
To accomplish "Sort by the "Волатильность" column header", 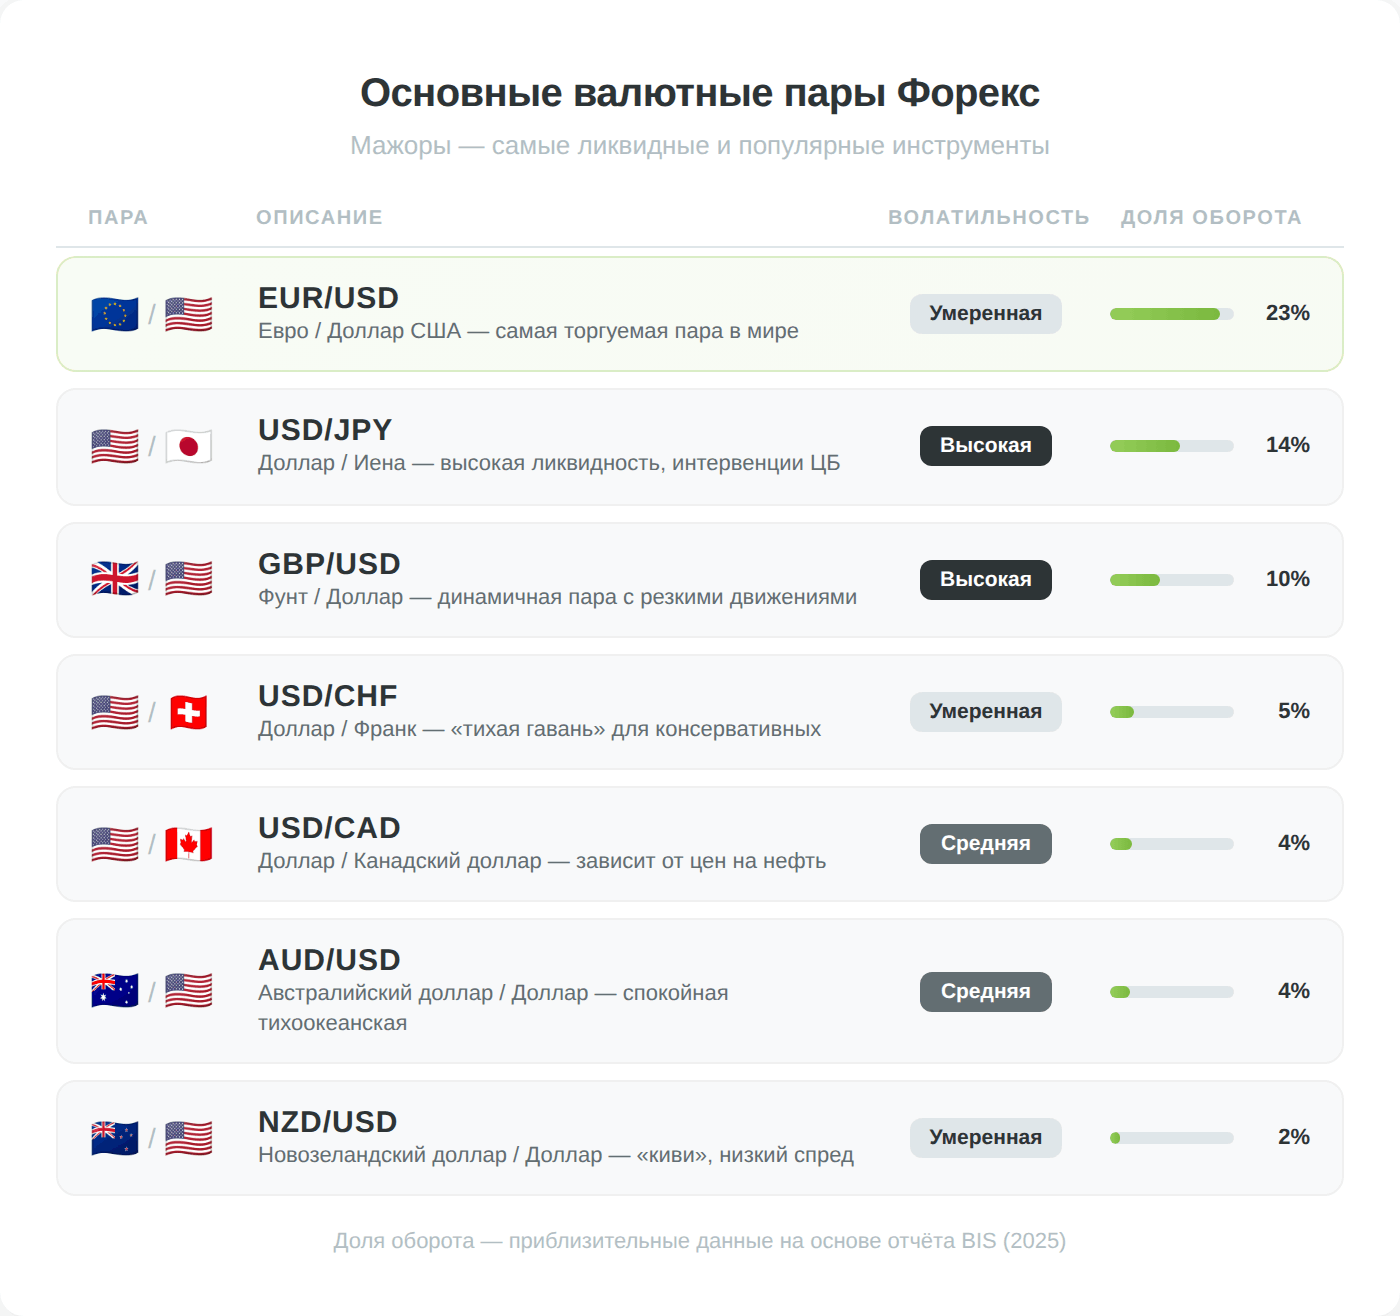I will [988, 217].
